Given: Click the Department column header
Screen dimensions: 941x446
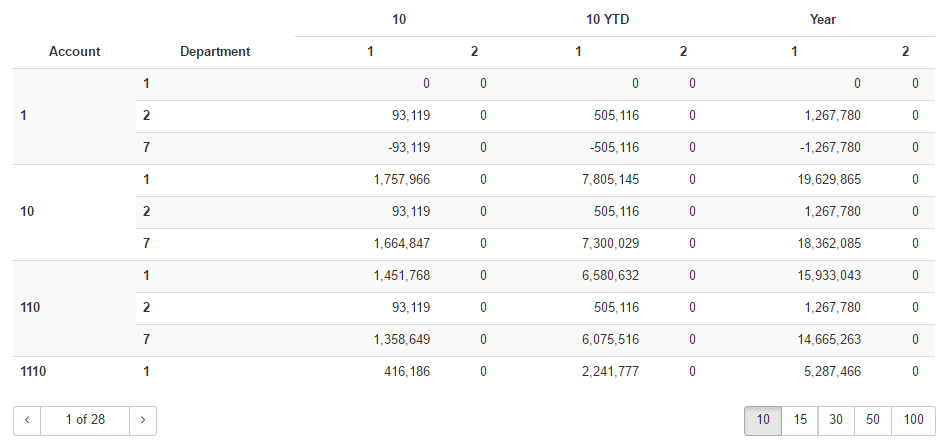Looking at the screenshot, I should point(215,52).
